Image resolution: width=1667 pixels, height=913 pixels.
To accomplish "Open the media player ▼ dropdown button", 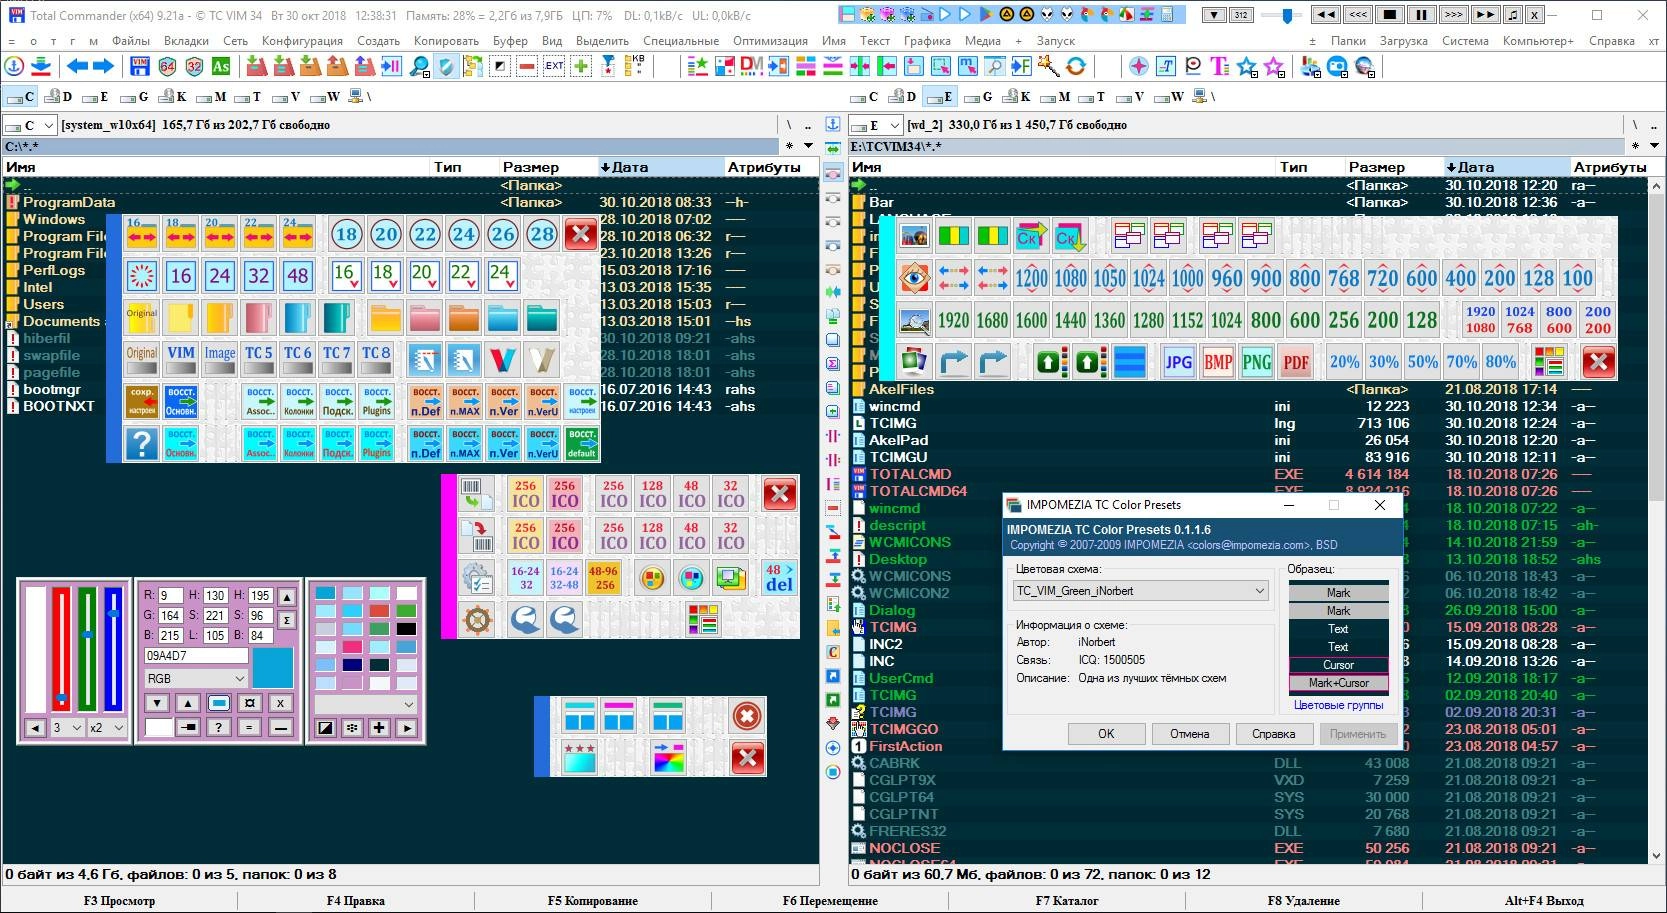I will click(x=1212, y=15).
